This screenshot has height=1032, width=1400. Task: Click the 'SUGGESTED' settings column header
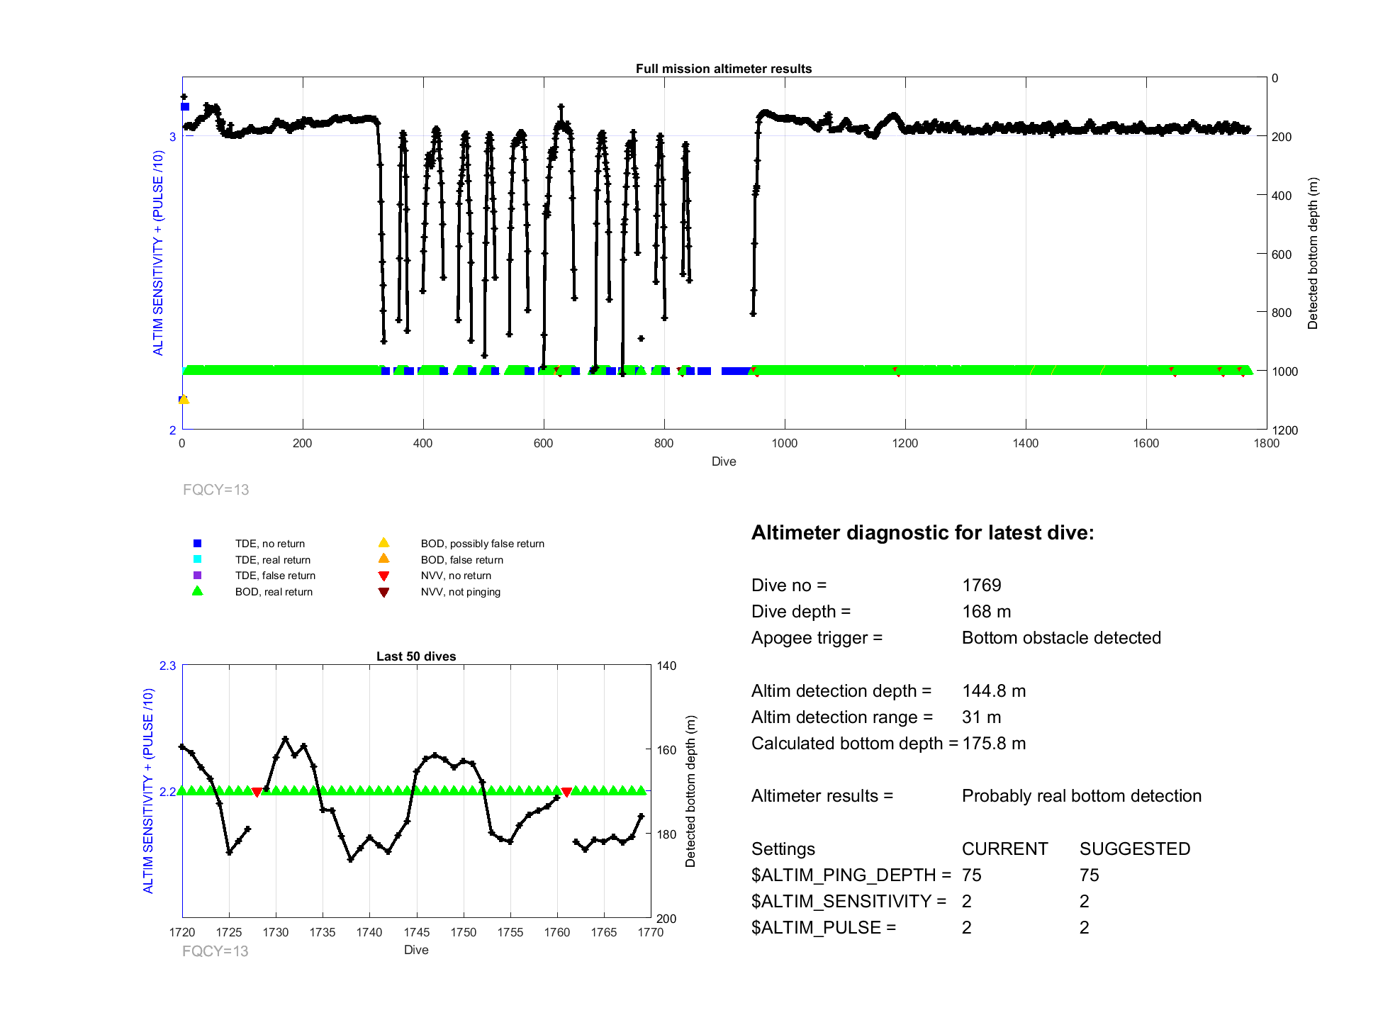tap(1135, 849)
